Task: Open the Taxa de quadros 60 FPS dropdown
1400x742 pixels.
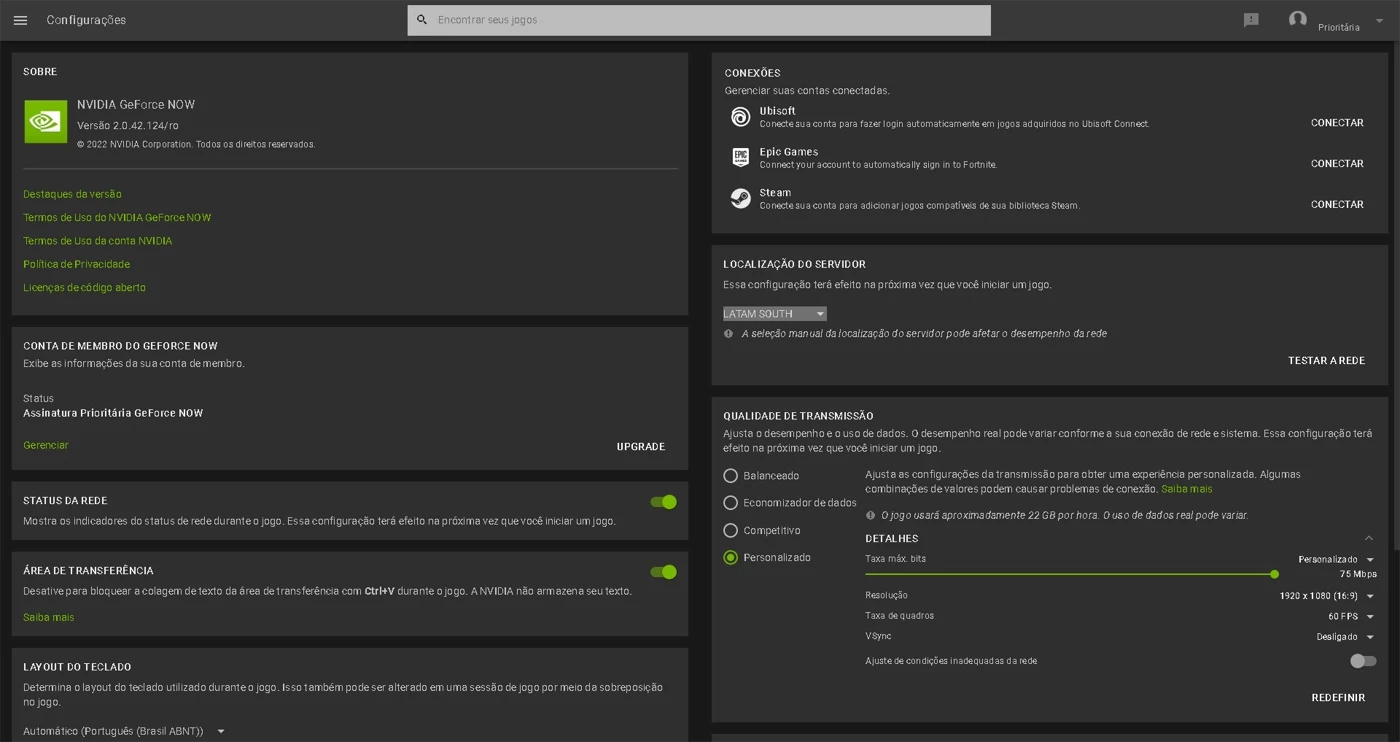Action: click(1351, 617)
